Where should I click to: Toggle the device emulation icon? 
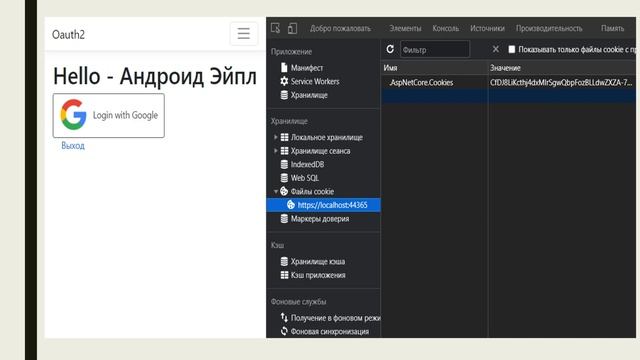292,28
